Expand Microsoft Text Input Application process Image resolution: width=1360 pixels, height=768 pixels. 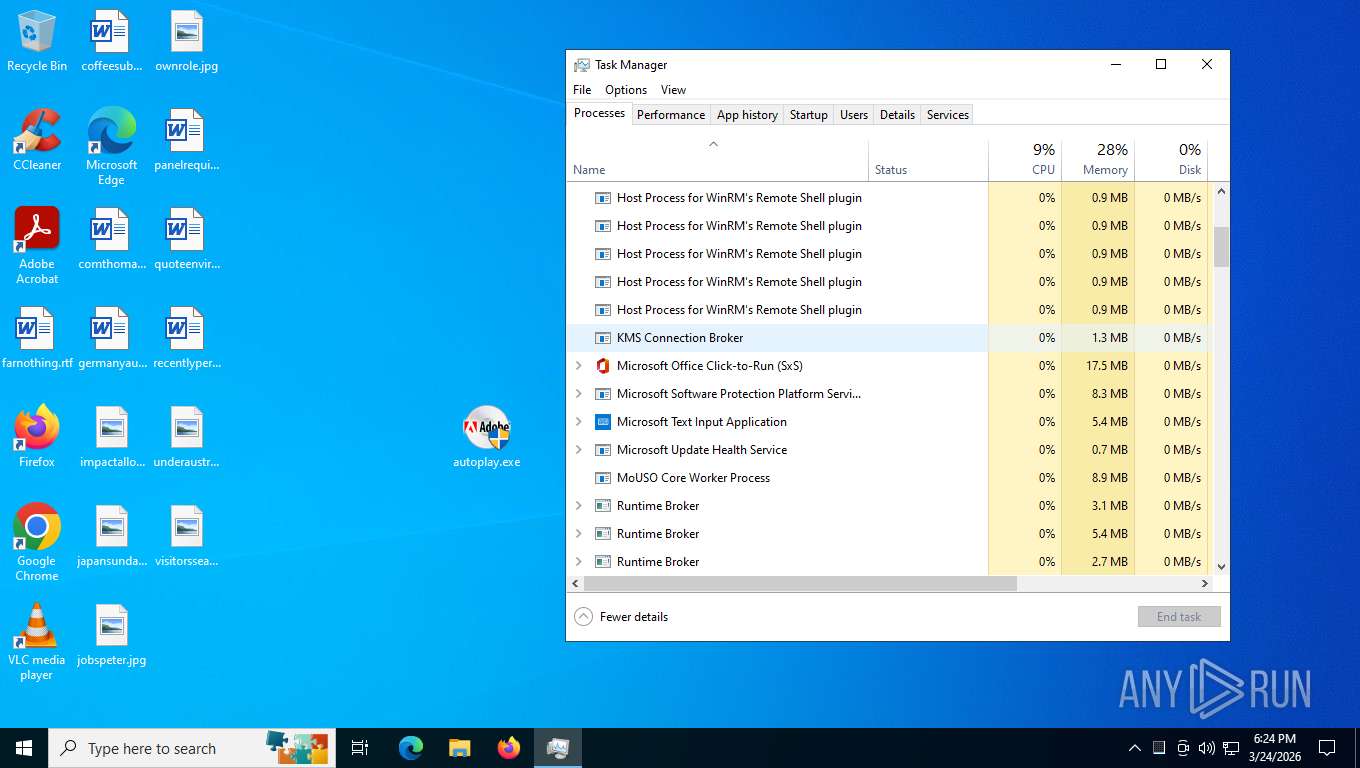578,422
